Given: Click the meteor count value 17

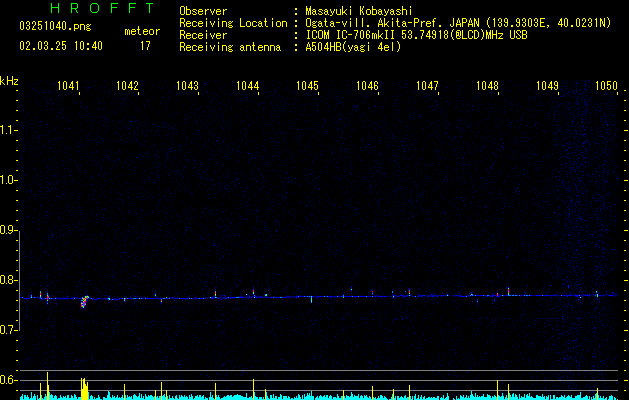Looking at the screenshot, I should pos(145,46).
